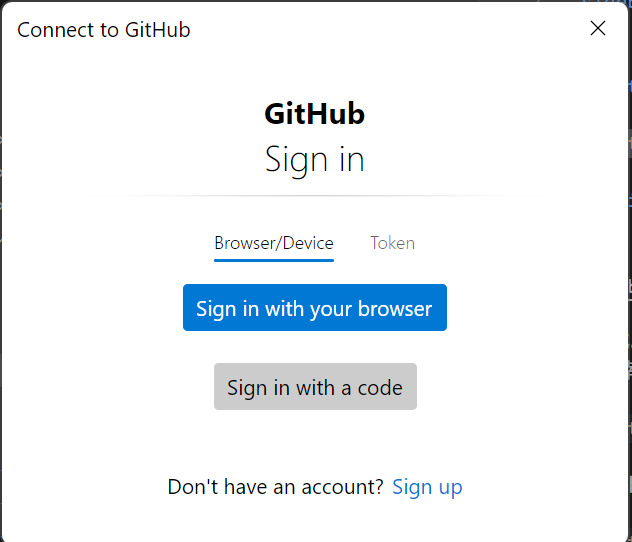Click the Connect to GitHub window title
632x542 pixels.
104,30
